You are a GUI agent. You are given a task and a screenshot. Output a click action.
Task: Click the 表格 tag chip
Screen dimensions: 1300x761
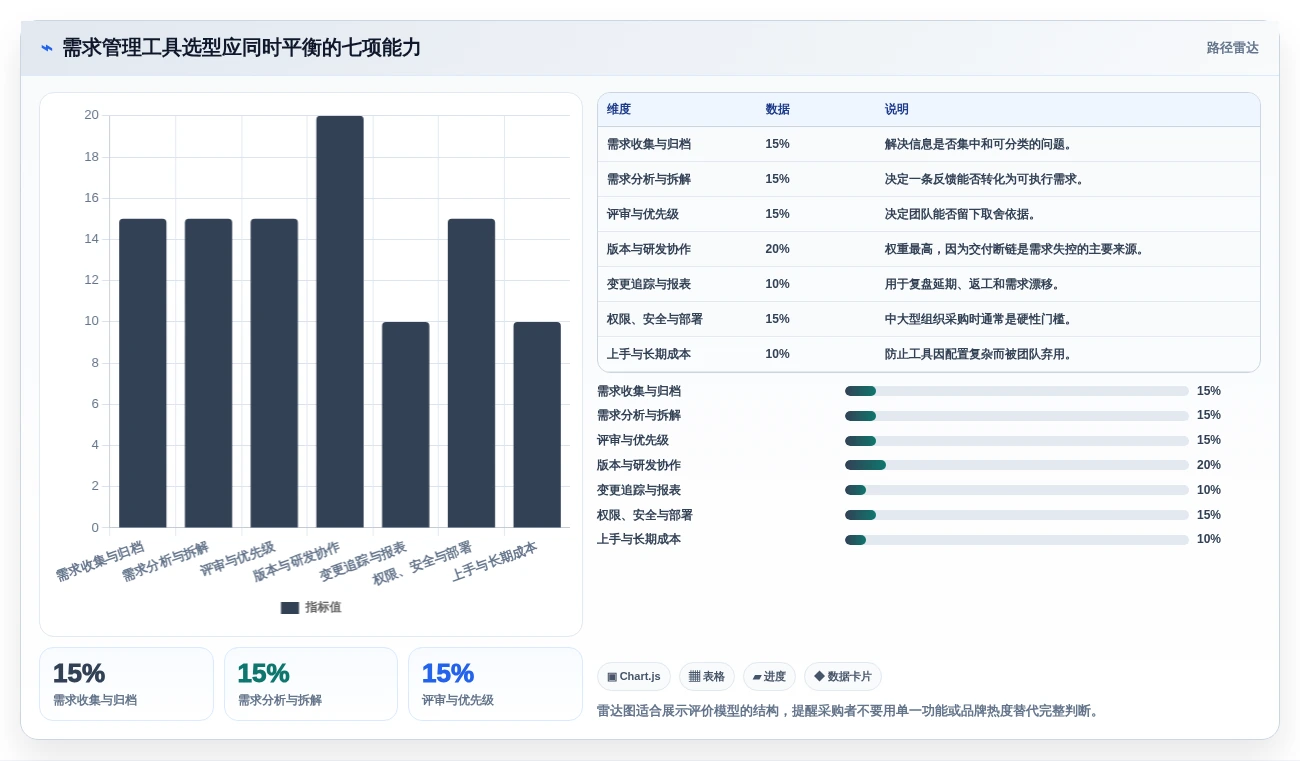707,677
